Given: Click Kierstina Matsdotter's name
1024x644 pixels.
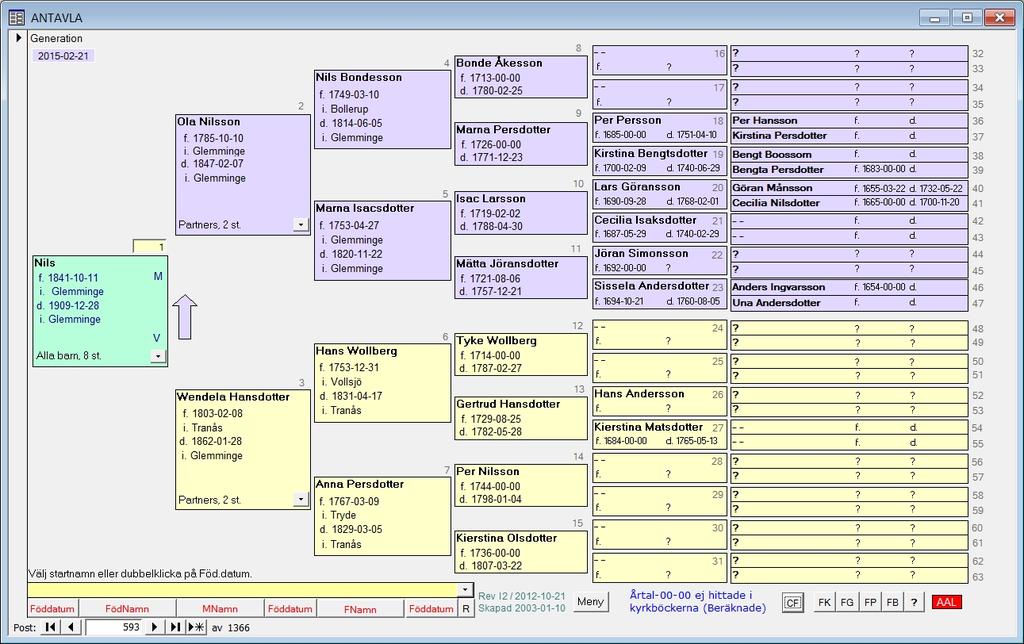Looking at the screenshot, I should (648, 427).
